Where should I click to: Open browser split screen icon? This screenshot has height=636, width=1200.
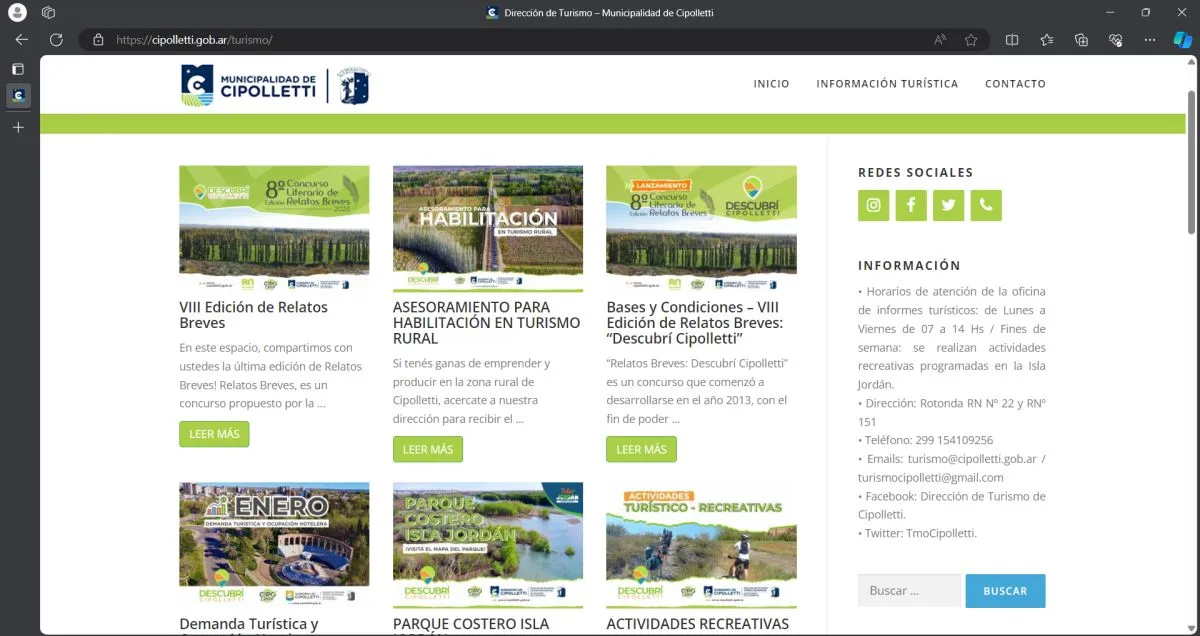[x=1012, y=40]
